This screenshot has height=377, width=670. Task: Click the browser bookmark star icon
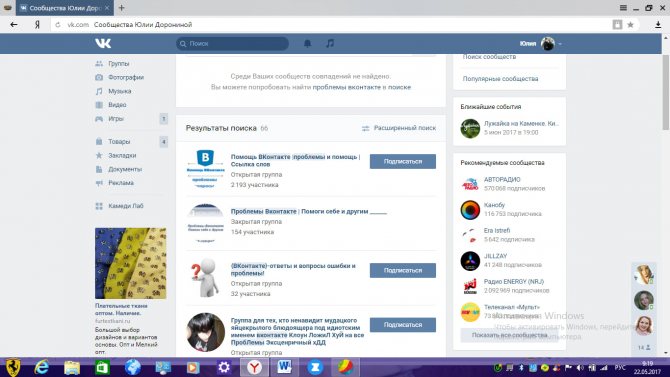click(630, 25)
